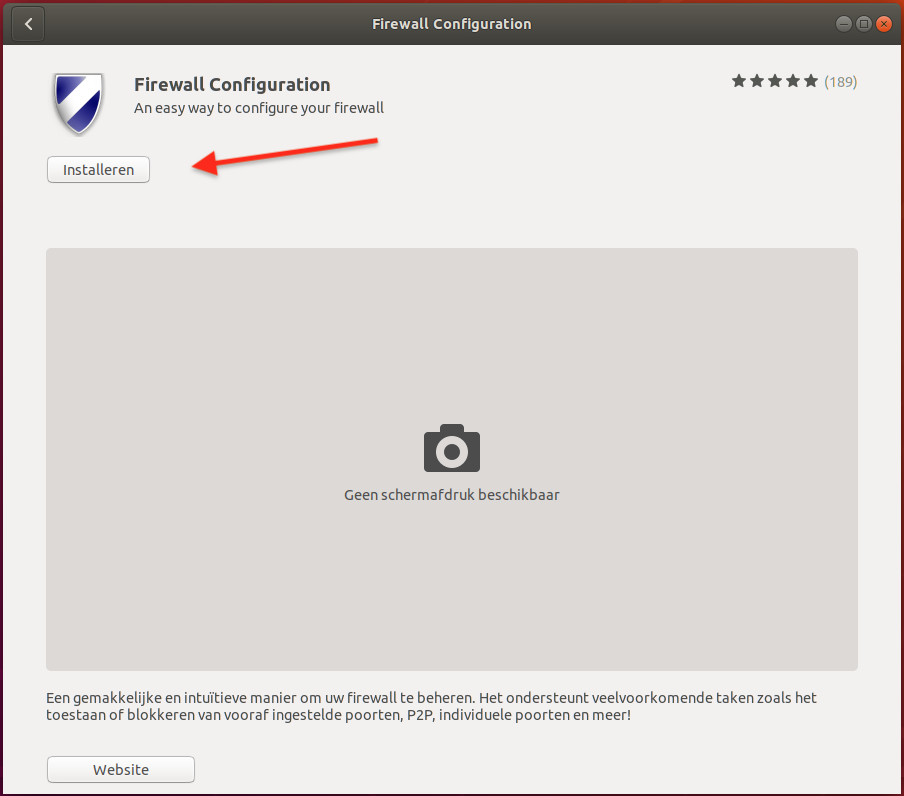Click the blue striped shield app icon

(x=77, y=103)
